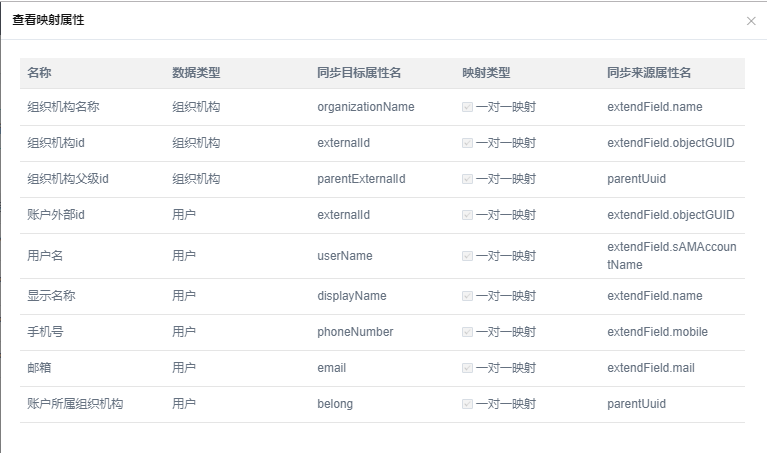Toggle 一对一映射 checkbox in 组织机构id row
This screenshot has width=767, height=453.
click(468, 143)
